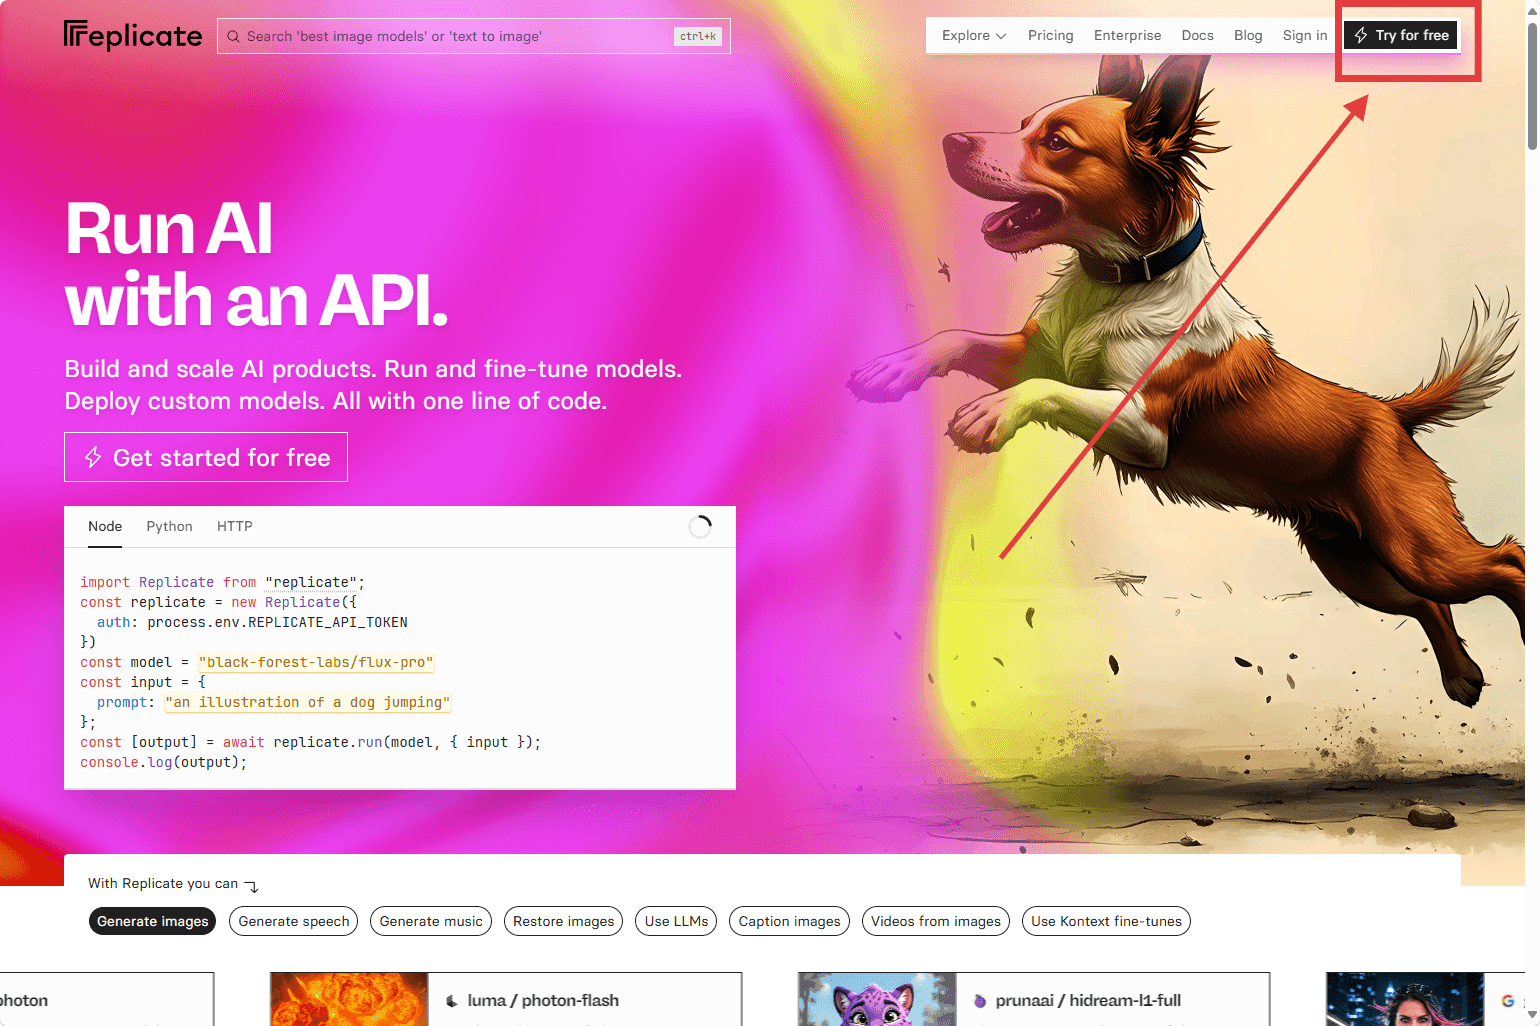1540x1026 pixels.
Task: Click the arrow icon after 'With Replicate you can'
Action: pos(251,886)
